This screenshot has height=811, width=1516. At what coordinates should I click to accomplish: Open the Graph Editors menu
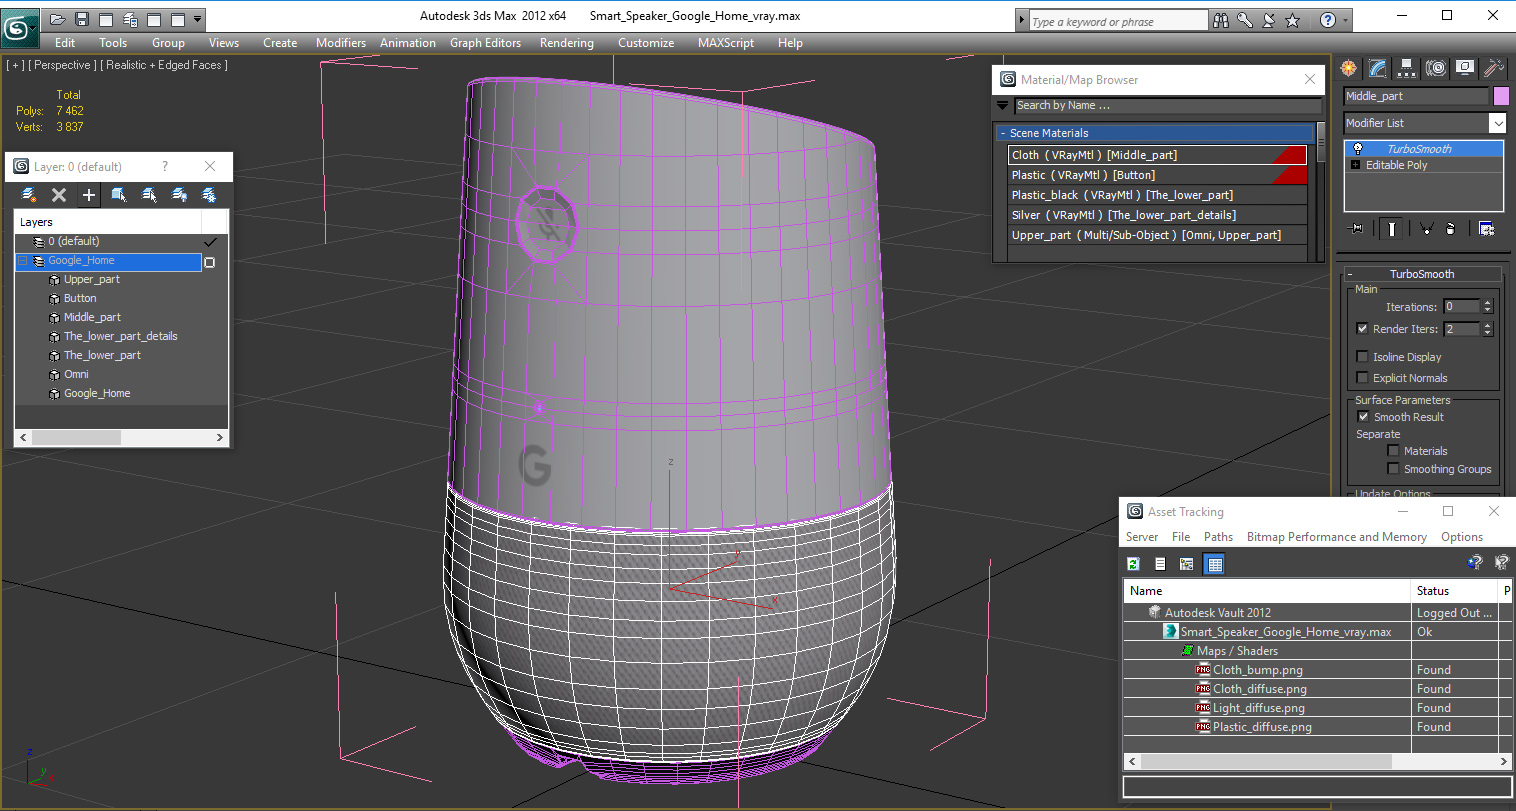[x=485, y=43]
